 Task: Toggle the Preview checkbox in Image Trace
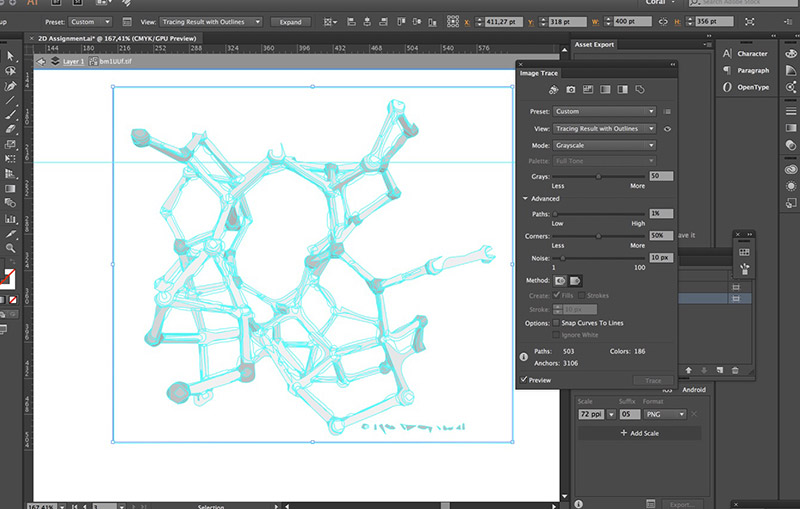(x=523, y=380)
